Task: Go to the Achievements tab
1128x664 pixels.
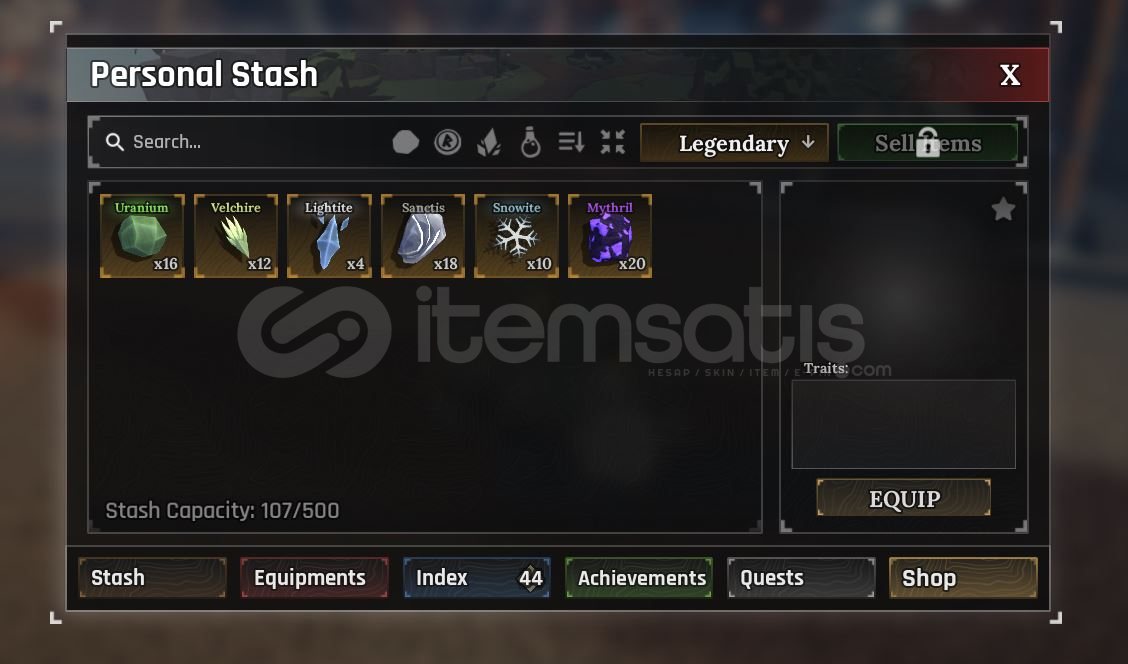Action: [x=639, y=578]
